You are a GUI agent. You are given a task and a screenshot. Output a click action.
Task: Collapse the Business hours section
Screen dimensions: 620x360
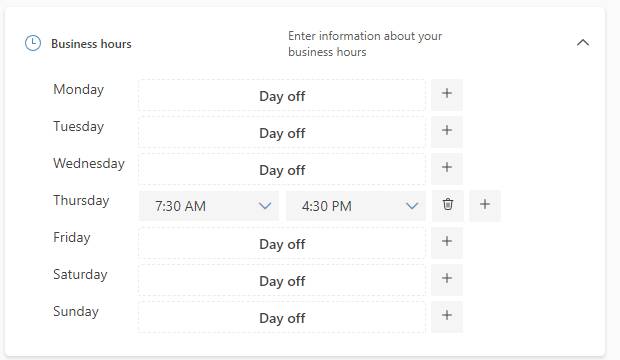click(x=583, y=43)
